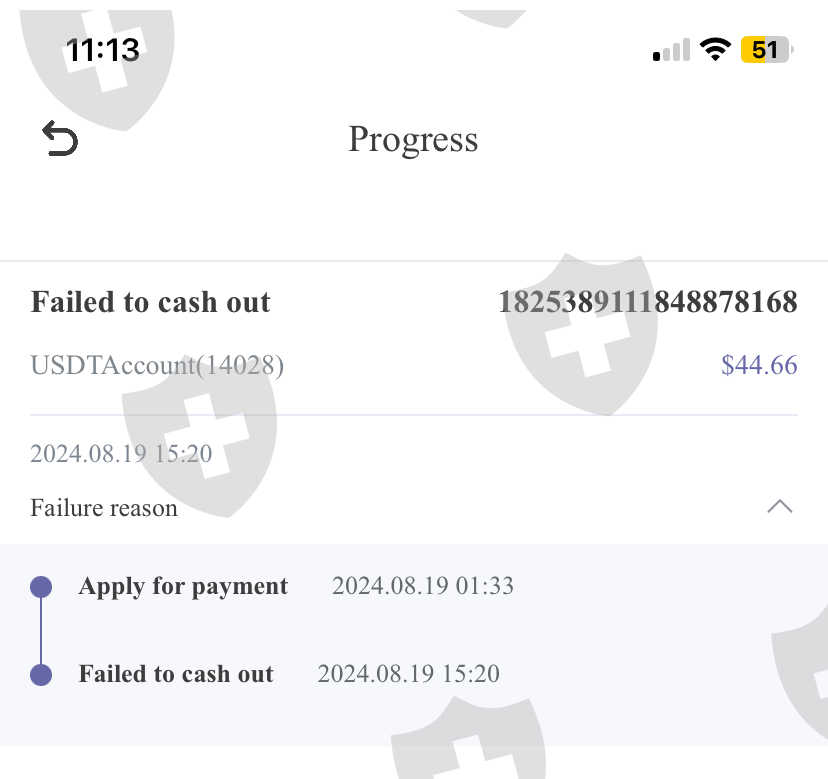Tap the Apply for payment timeline dot
The image size is (828, 779).
click(41, 587)
